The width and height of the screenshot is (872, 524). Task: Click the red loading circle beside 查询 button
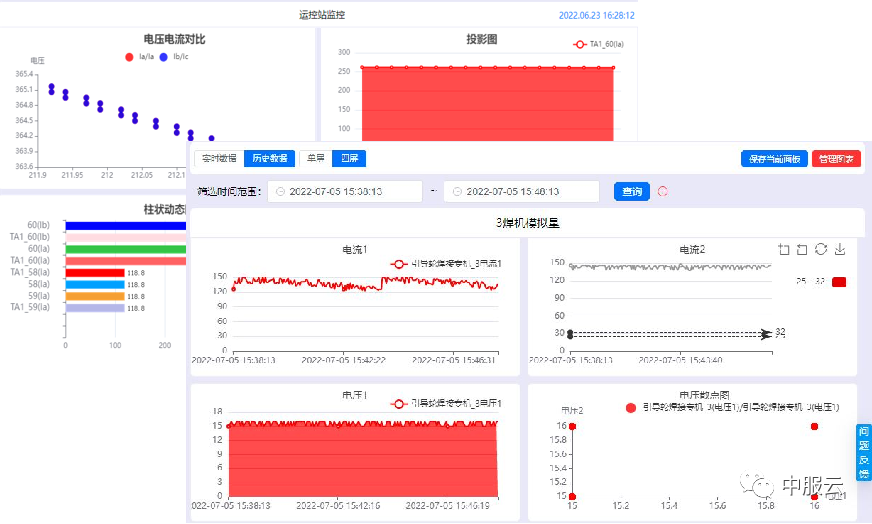pos(662,191)
